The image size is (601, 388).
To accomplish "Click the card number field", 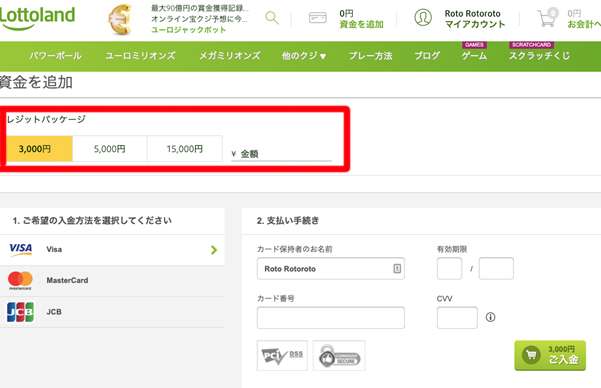I will pos(331,317).
